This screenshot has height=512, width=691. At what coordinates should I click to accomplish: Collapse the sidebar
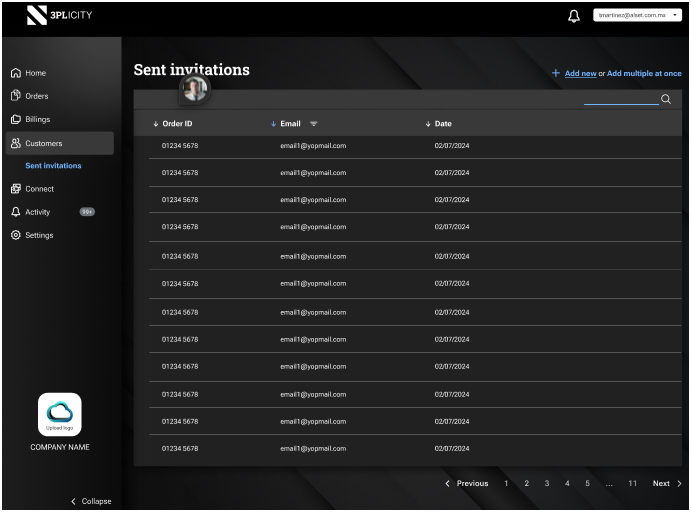[91, 501]
